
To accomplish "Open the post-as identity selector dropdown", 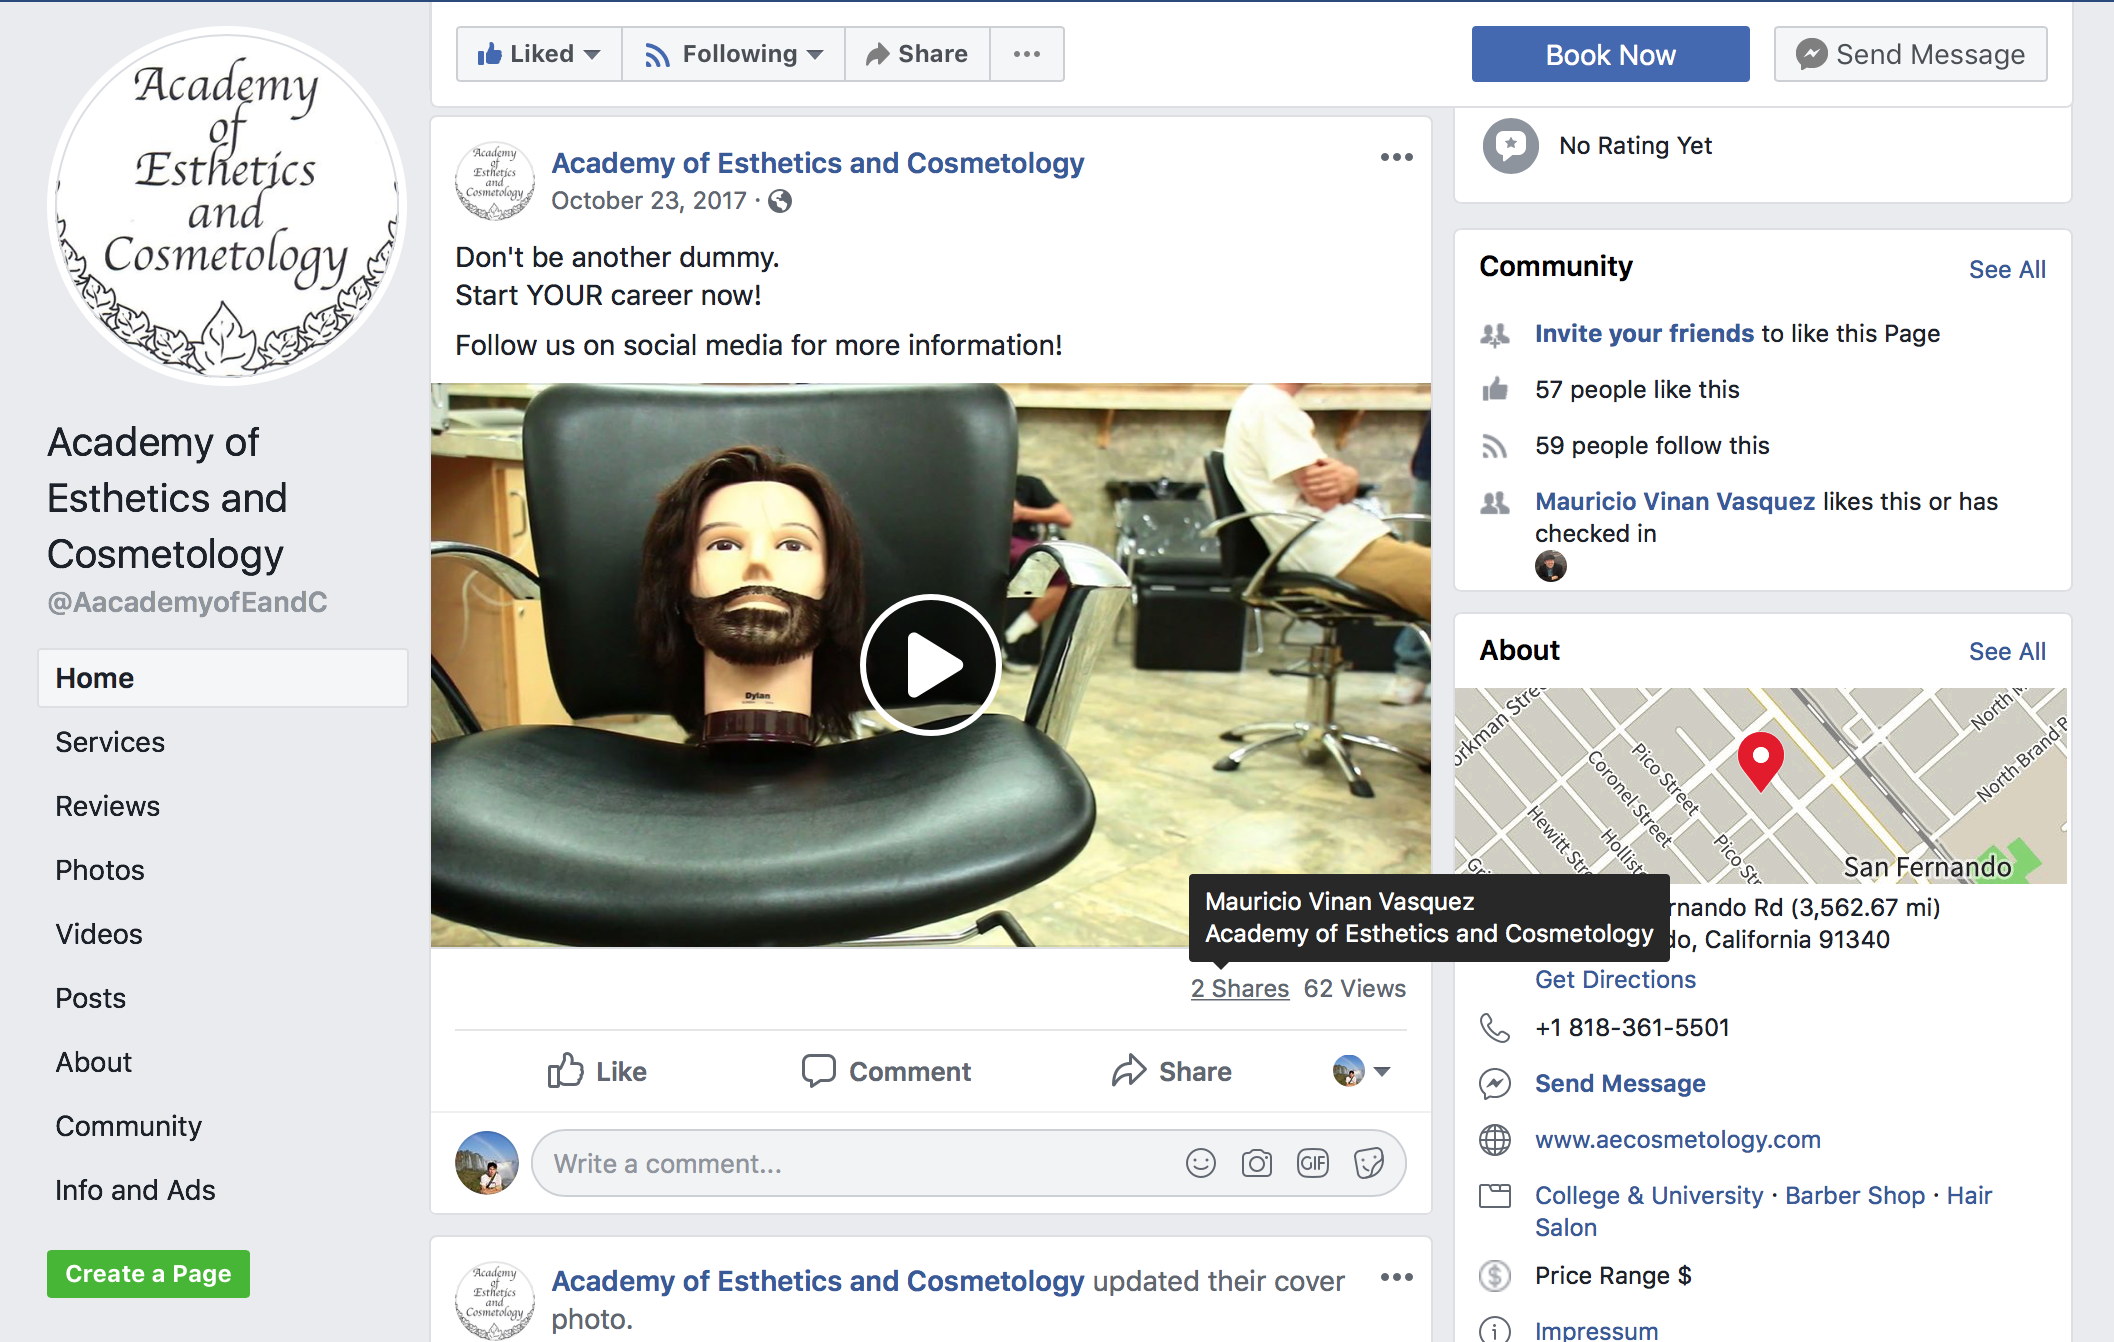I will pyautogui.click(x=1362, y=1071).
